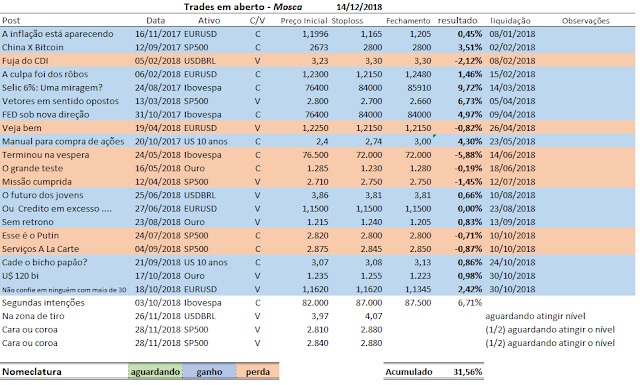Click the blue 'ganho' legend swatch
The image size is (640, 385).
(209, 372)
